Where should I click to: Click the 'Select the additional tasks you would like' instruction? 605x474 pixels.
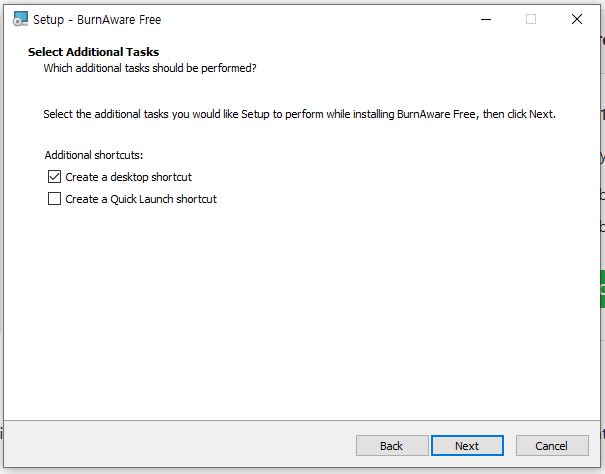299,114
